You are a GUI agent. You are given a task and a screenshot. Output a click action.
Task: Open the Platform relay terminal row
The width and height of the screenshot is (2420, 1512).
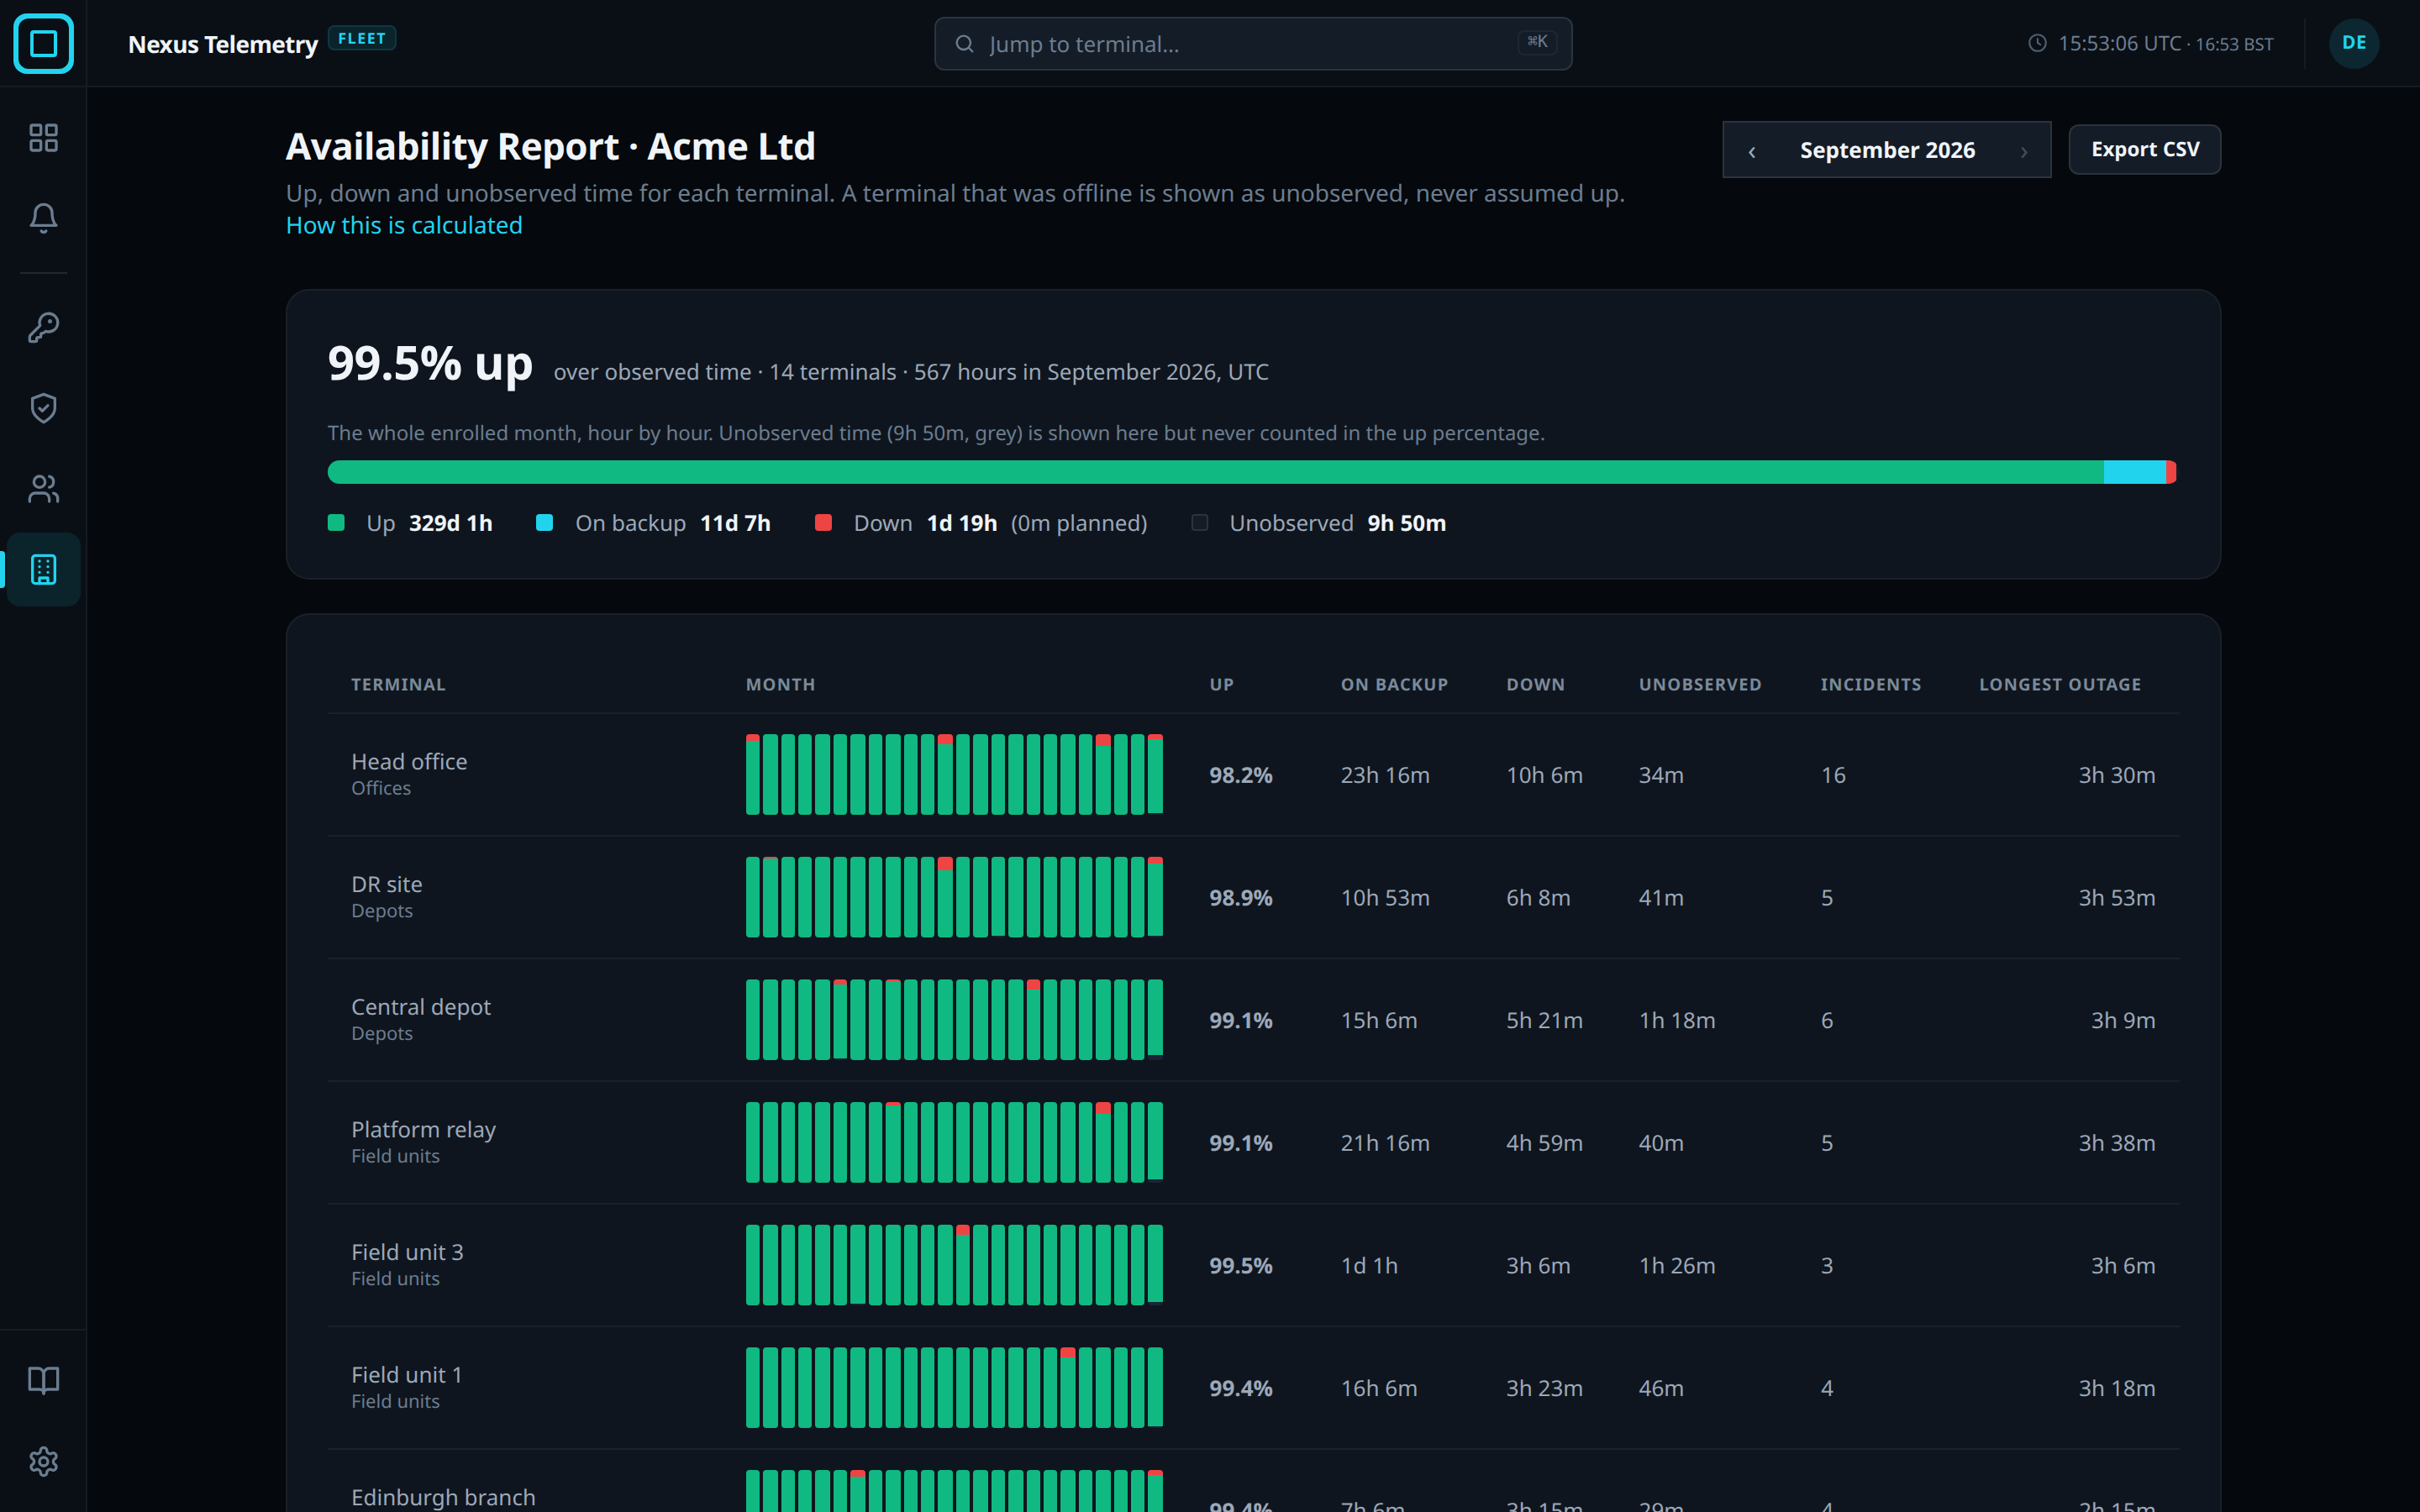pyautogui.click(x=1253, y=1143)
